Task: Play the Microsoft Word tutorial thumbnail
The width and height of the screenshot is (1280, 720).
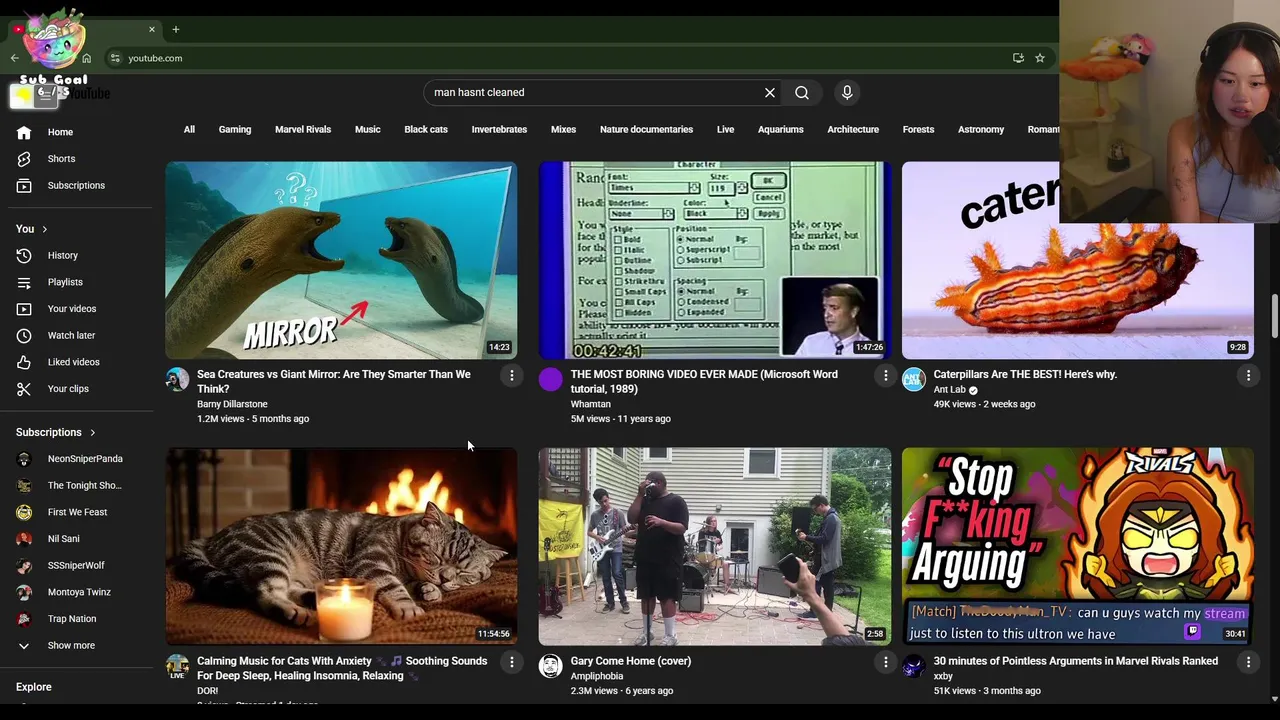Action: pos(715,260)
